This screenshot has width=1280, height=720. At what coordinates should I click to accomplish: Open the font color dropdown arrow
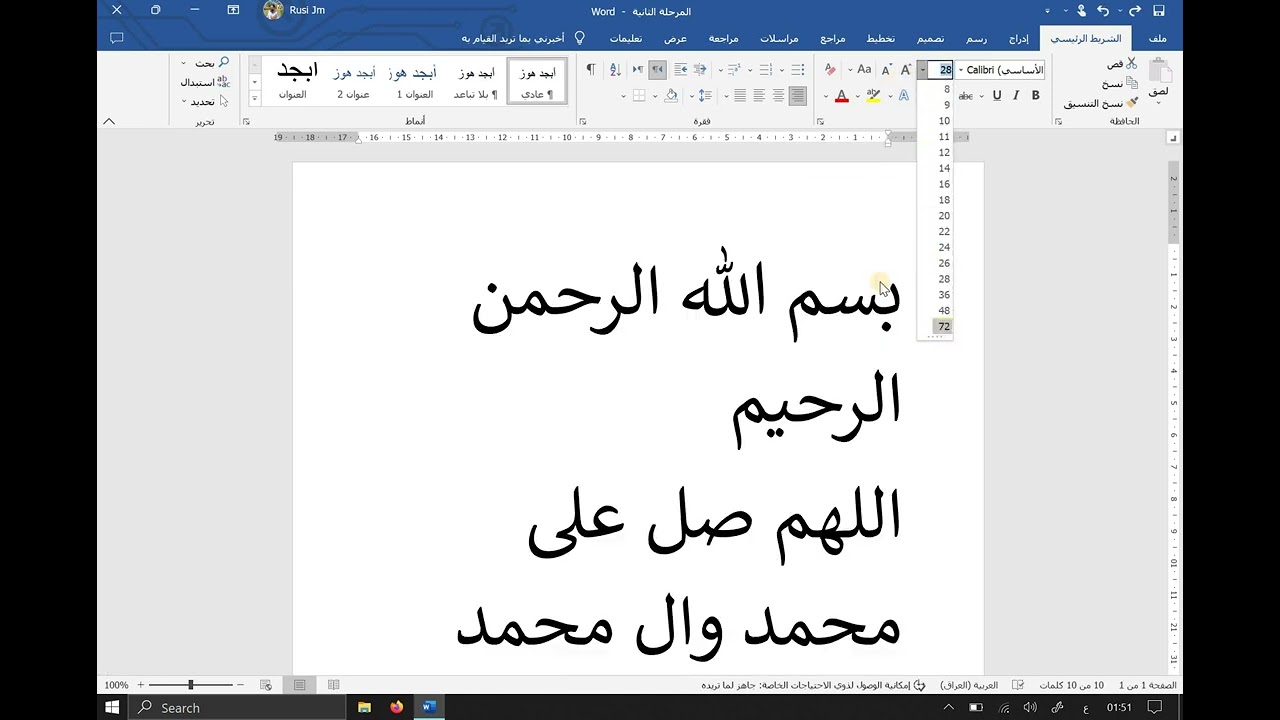[x=826, y=96]
